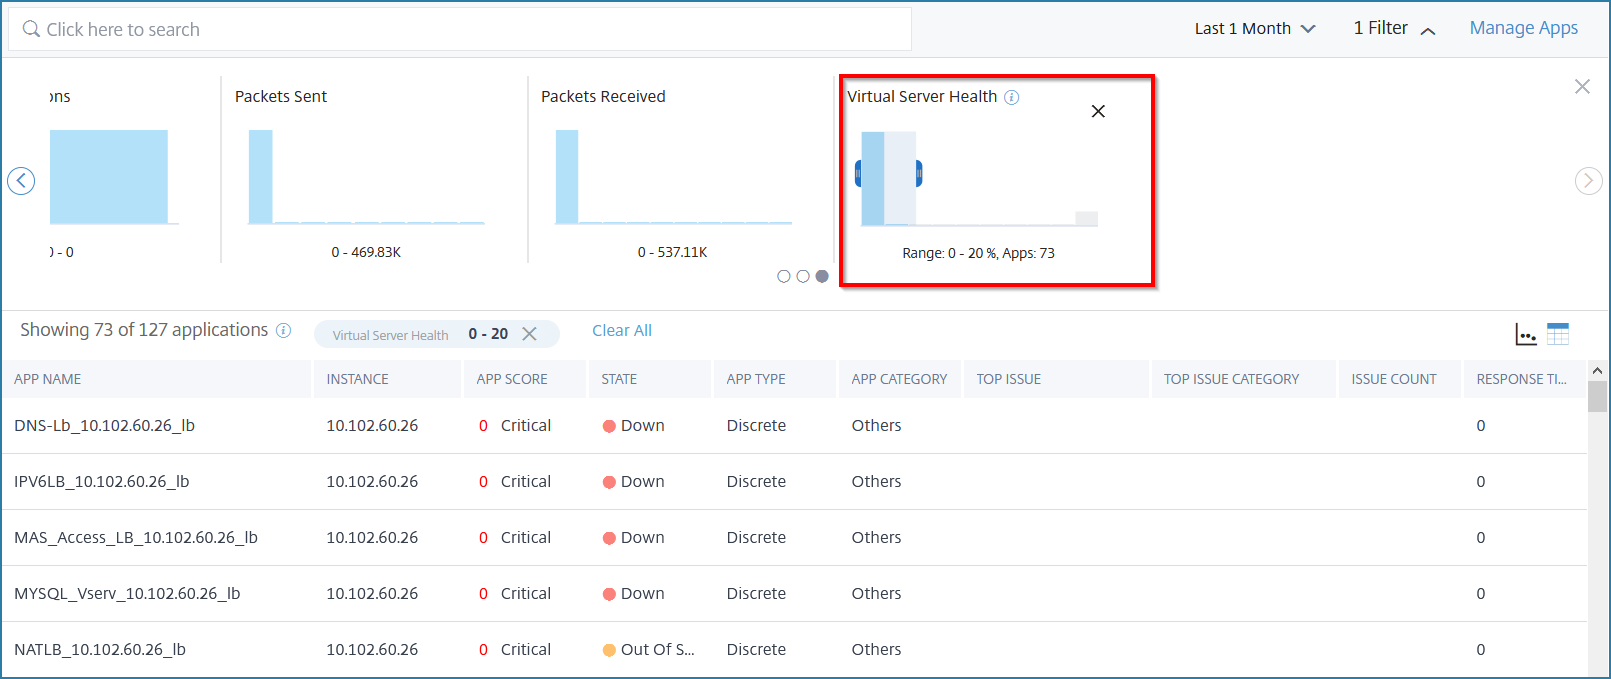The width and height of the screenshot is (1611, 679).
Task: Sort by the STATE column header
Action: click(x=619, y=379)
